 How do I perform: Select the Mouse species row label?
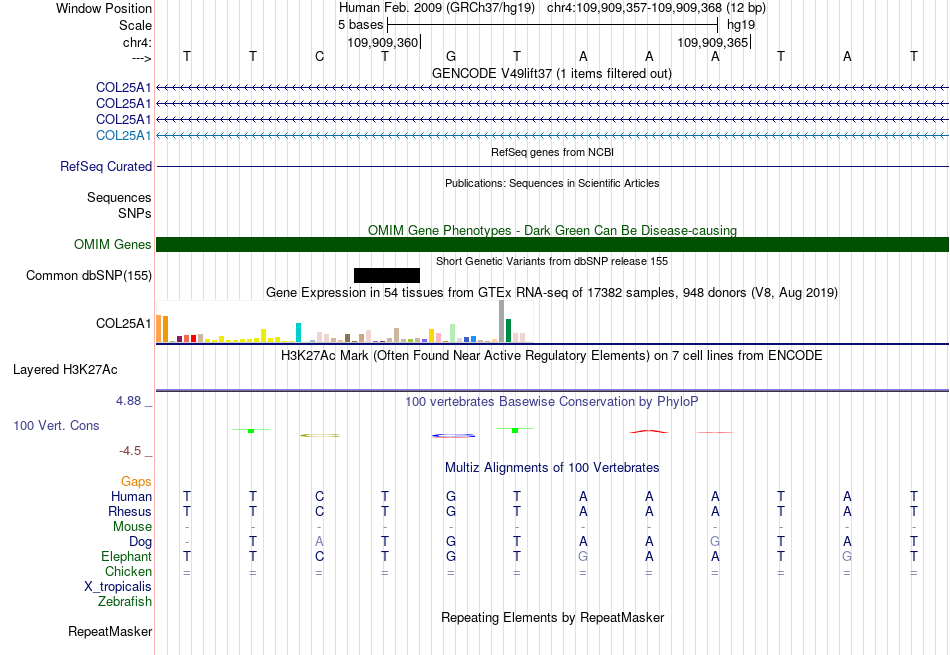click(133, 527)
